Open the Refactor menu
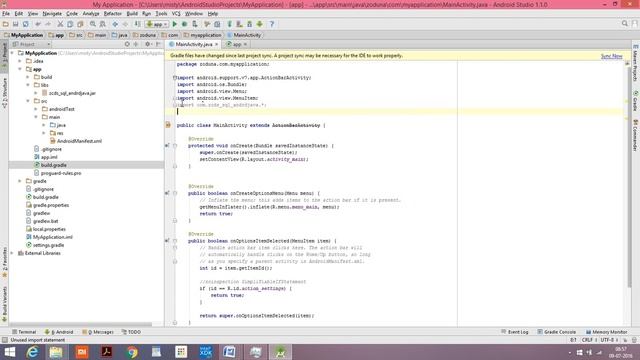The height and width of the screenshot is (360, 640). click(x=112, y=13)
